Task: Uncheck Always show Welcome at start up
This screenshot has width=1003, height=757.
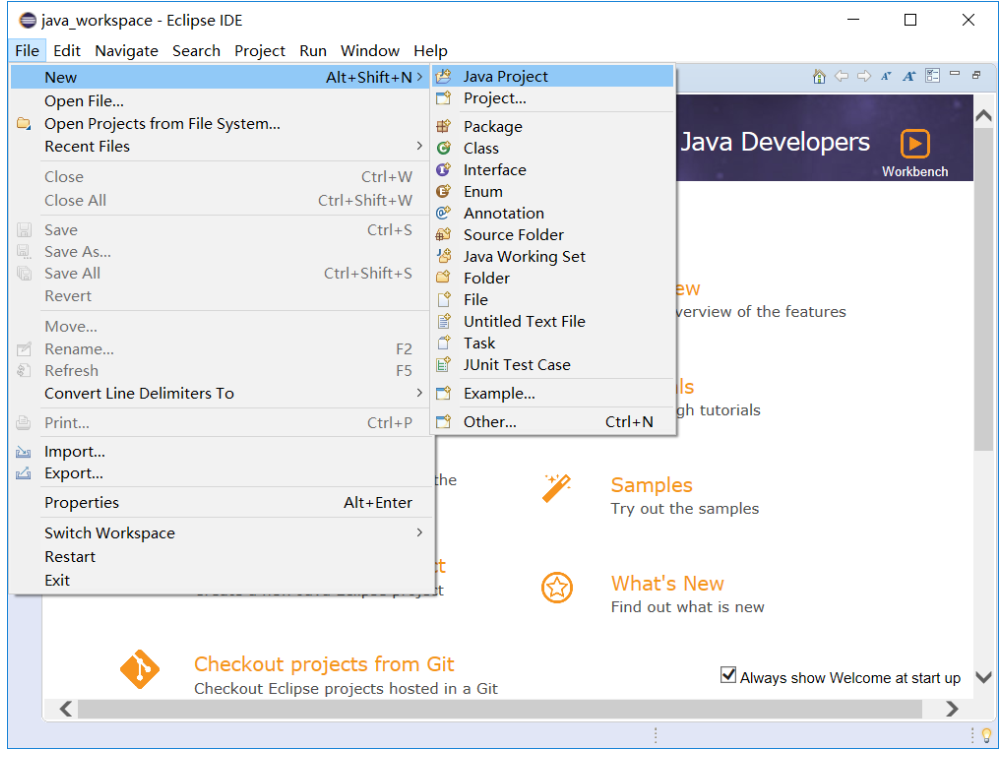Action: click(729, 674)
